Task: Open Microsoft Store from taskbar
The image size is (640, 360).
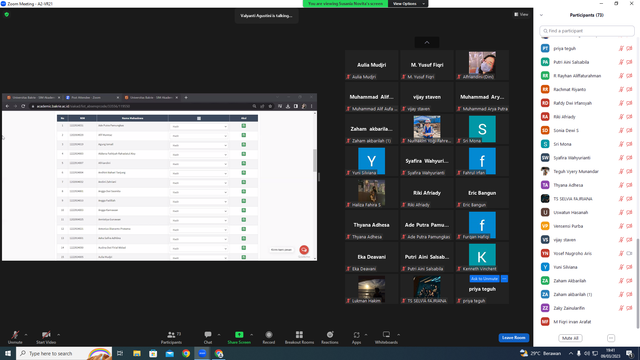Action: [x=153, y=353]
